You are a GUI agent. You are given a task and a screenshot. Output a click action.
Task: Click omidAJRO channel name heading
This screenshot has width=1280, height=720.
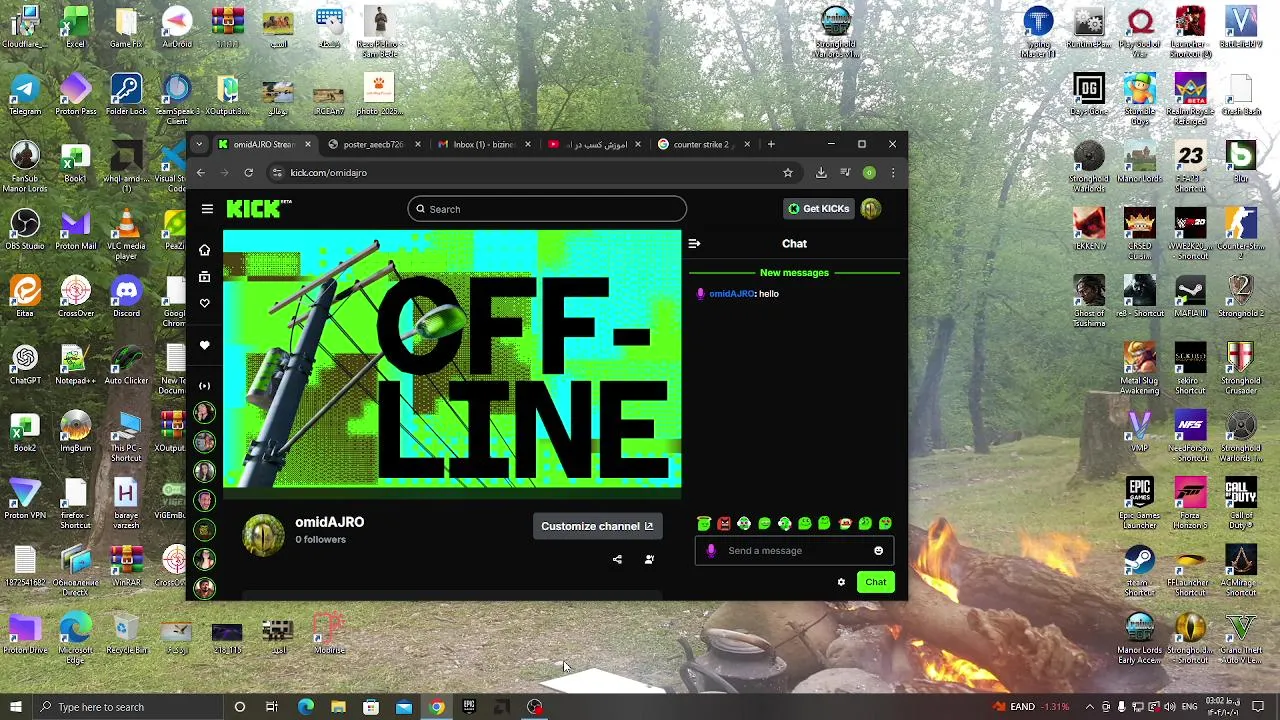(329, 522)
